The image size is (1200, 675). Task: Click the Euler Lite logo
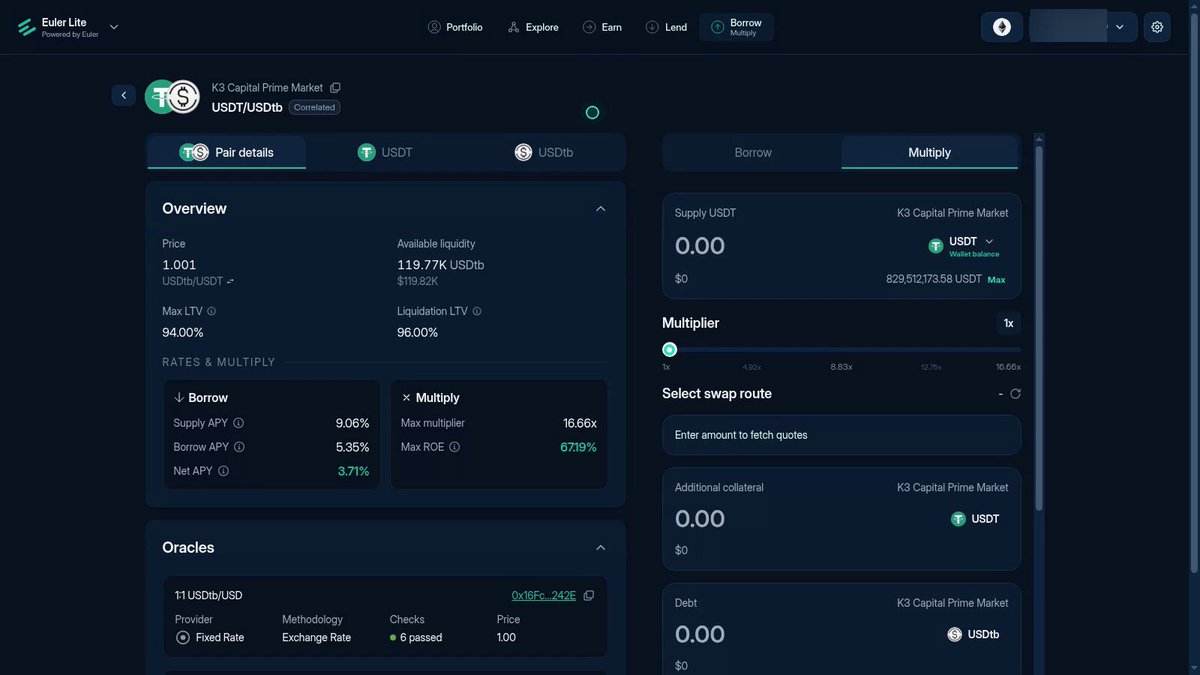(27, 27)
